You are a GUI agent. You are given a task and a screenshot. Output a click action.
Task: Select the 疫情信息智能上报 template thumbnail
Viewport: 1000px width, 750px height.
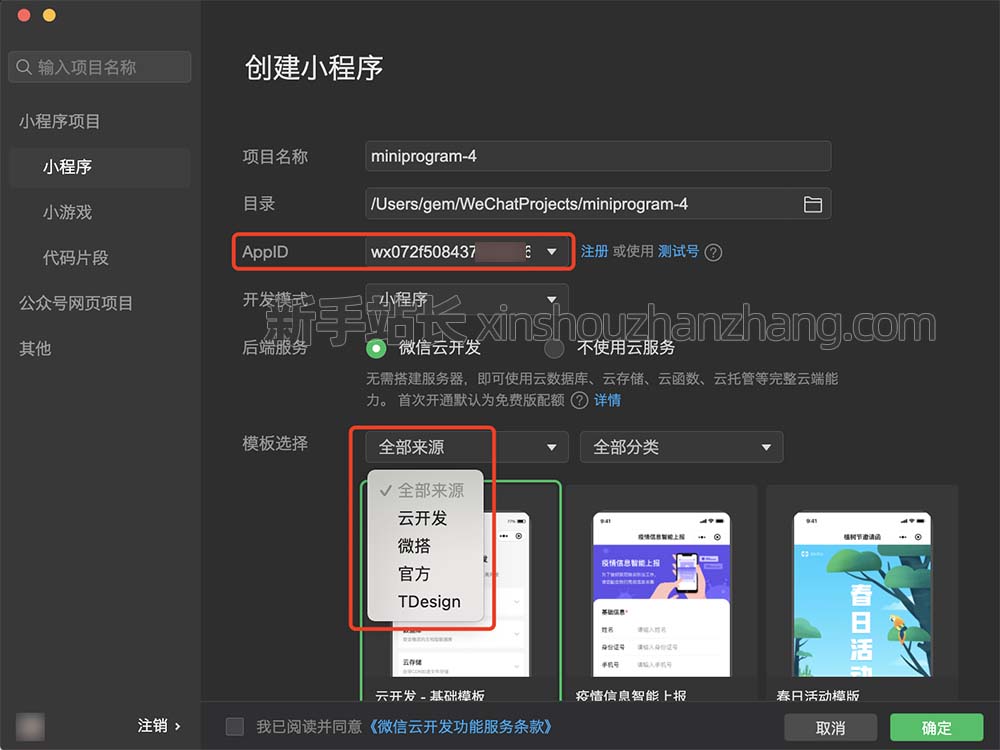click(661, 594)
